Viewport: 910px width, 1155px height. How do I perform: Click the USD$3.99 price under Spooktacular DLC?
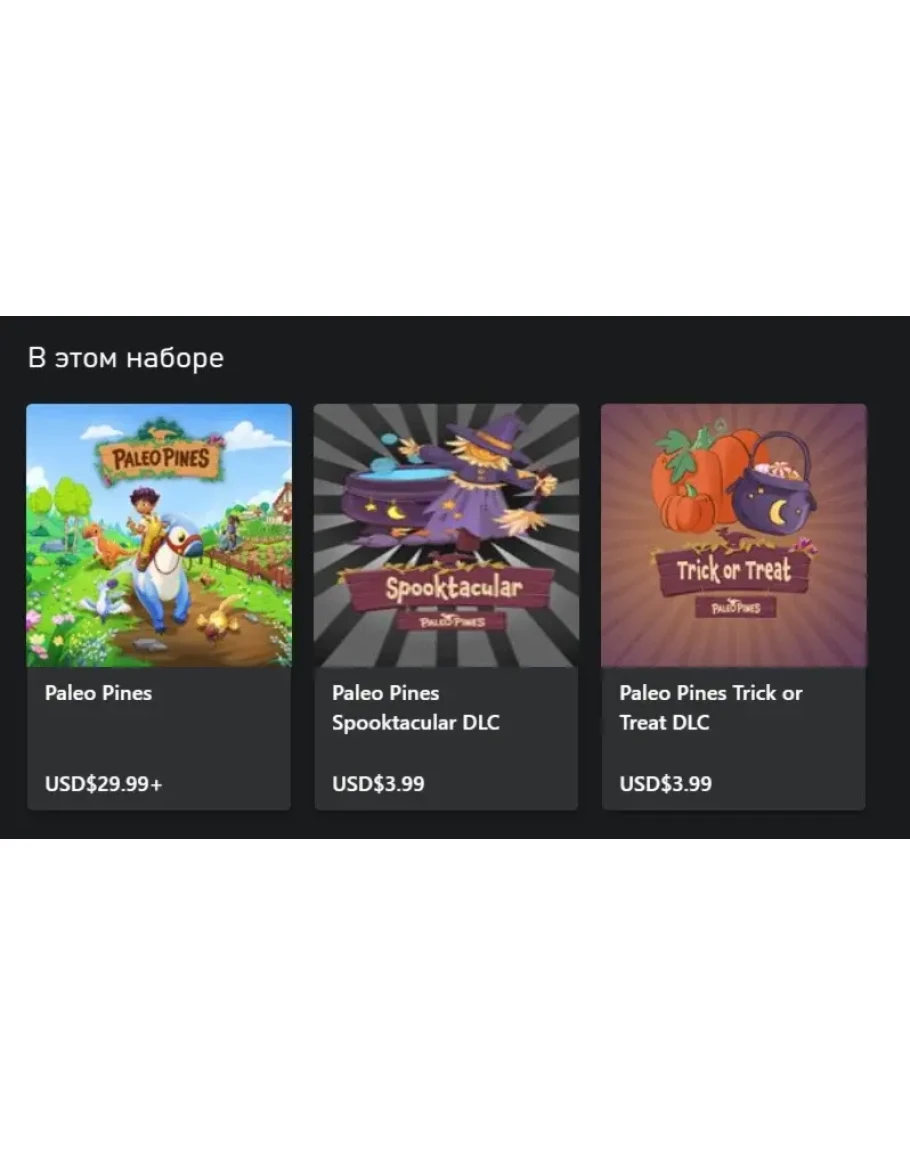tap(378, 784)
